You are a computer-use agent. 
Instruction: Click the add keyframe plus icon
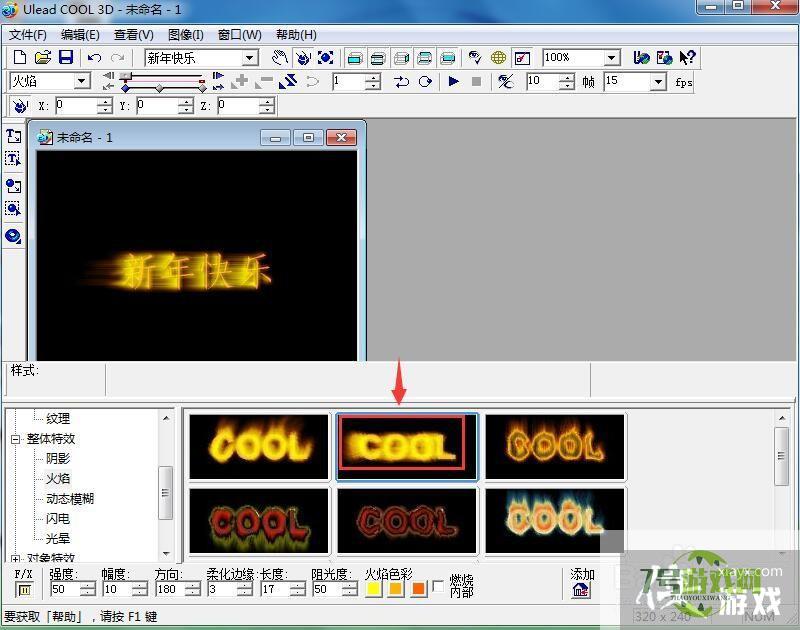tap(240, 82)
